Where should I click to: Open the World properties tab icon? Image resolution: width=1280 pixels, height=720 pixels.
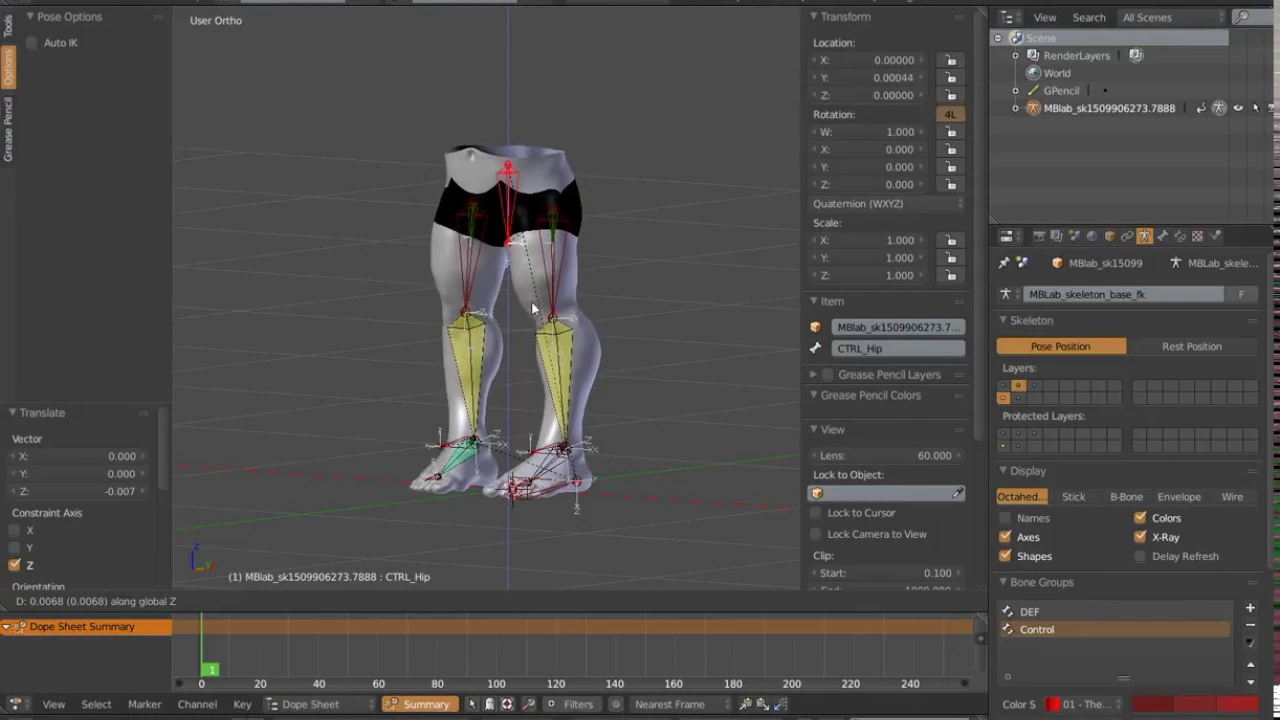click(1092, 236)
